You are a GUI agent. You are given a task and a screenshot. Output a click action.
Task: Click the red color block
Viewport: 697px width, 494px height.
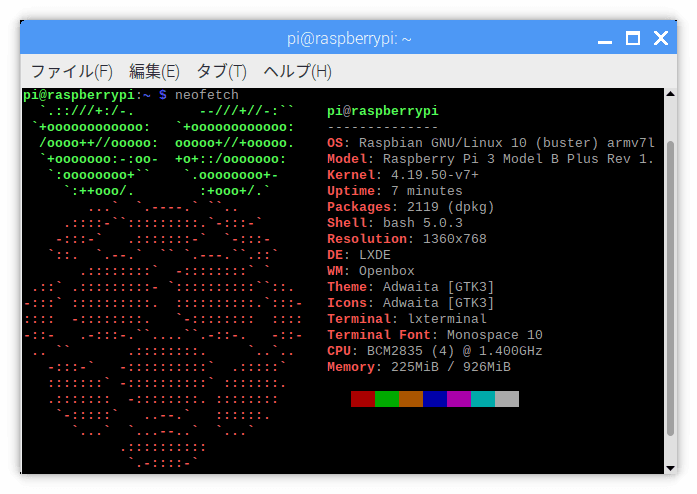[x=363, y=399]
